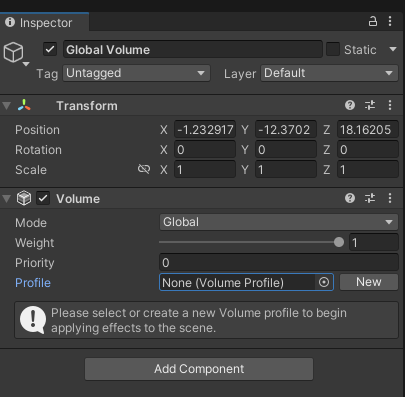405x397 pixels.
Task: Lock the Inspector panel
Action: [373, 21]
